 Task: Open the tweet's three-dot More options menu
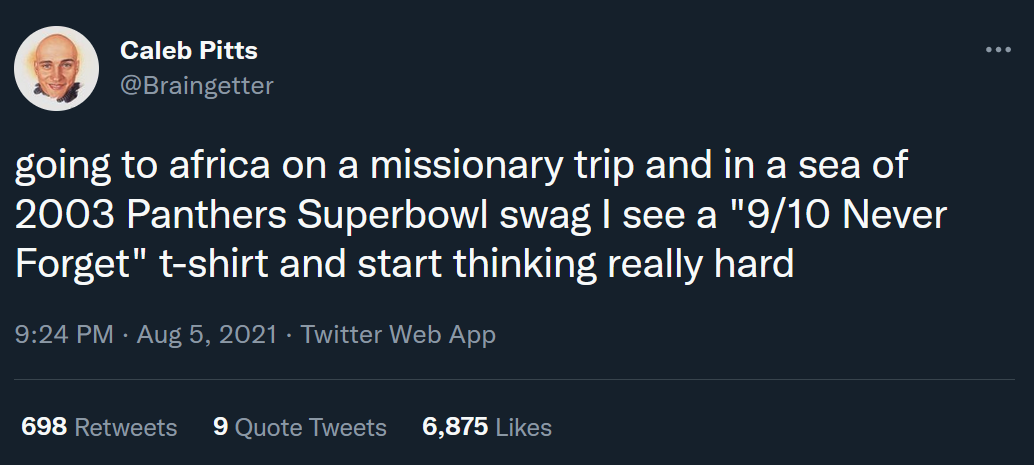998,49
